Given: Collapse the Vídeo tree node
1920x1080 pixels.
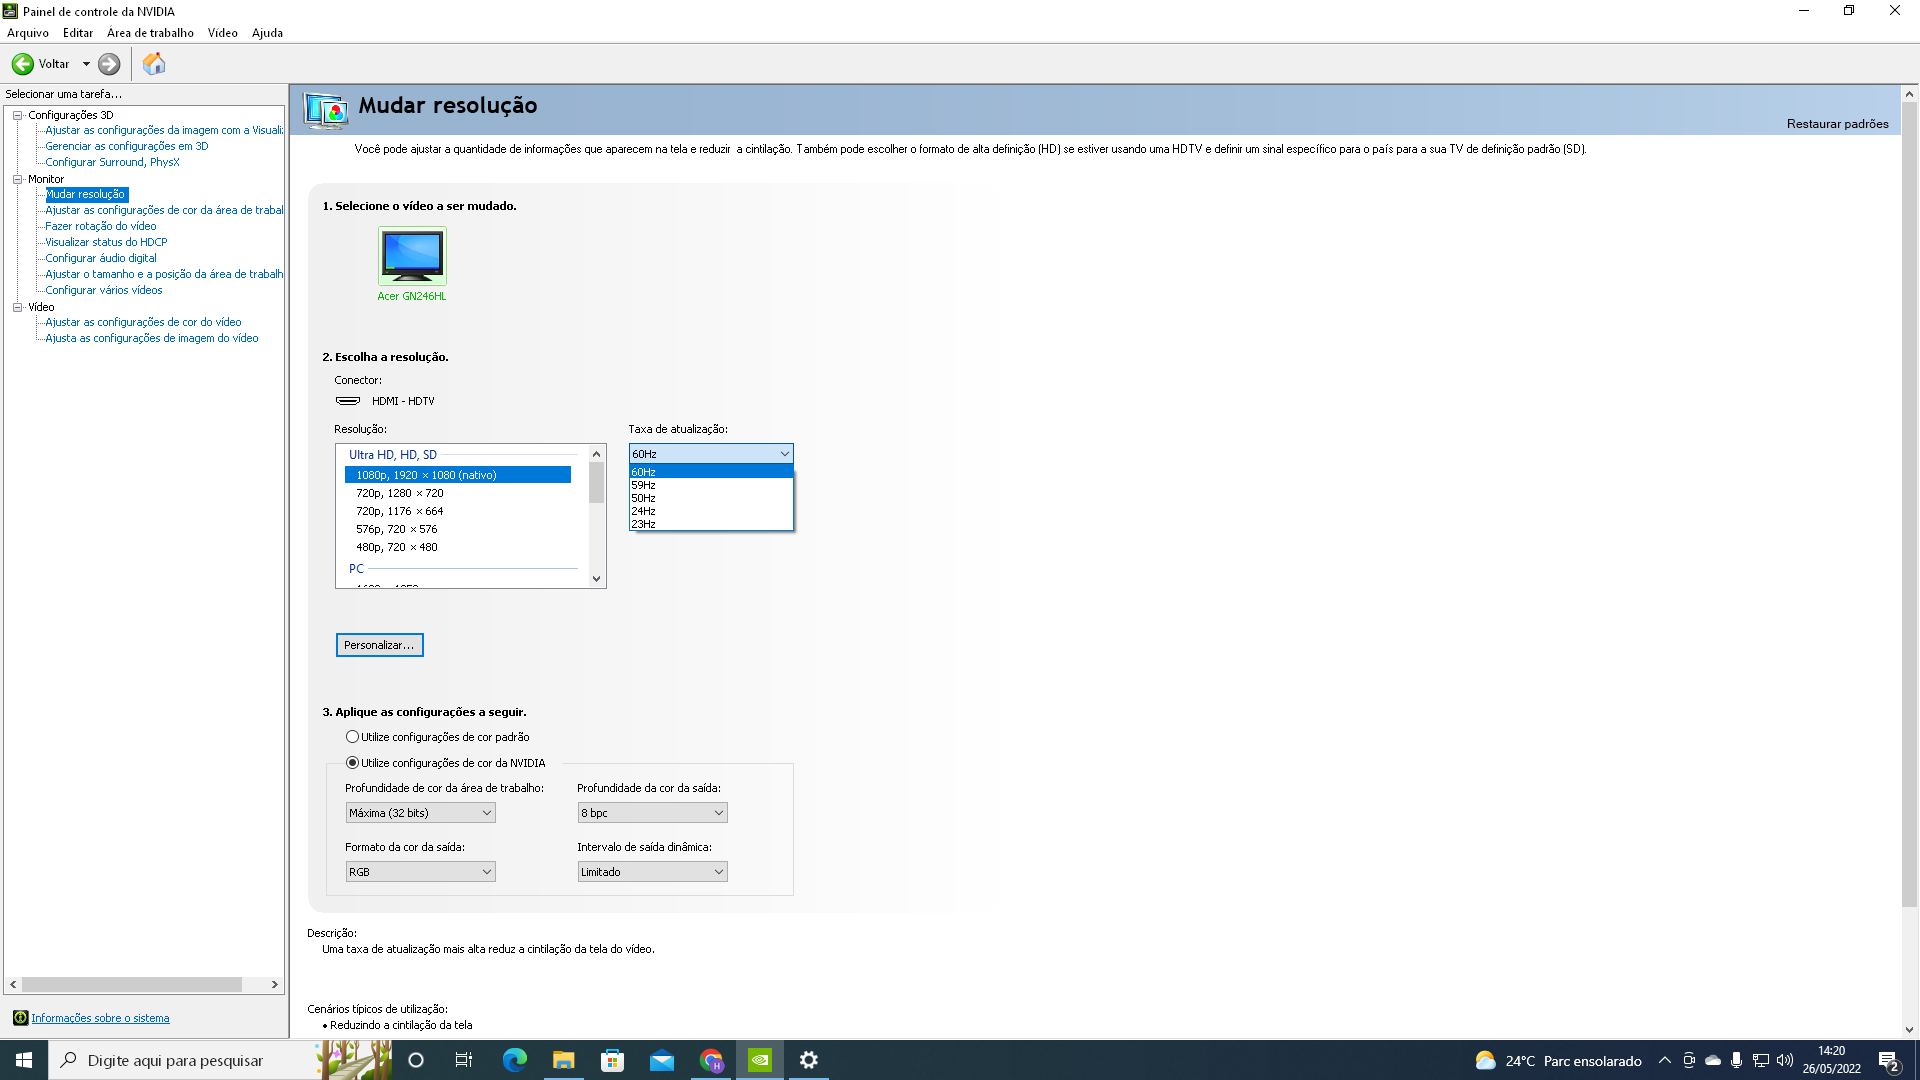Looking at the screenshot, I should 17,307.
